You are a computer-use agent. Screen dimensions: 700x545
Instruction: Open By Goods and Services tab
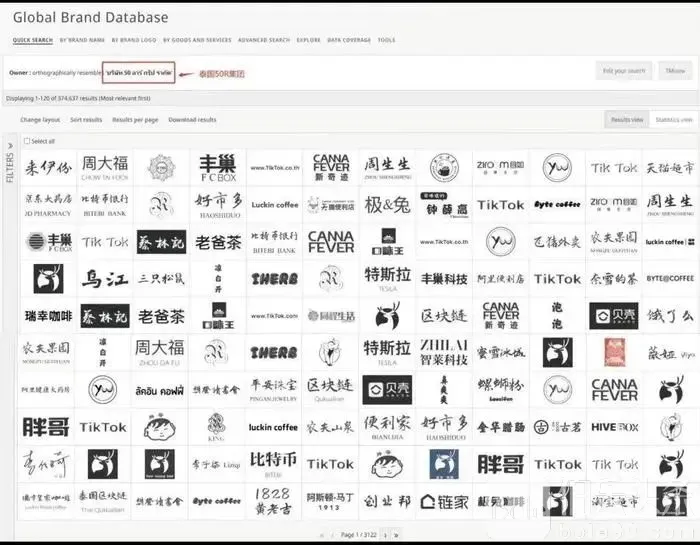(x=197, y=40)
